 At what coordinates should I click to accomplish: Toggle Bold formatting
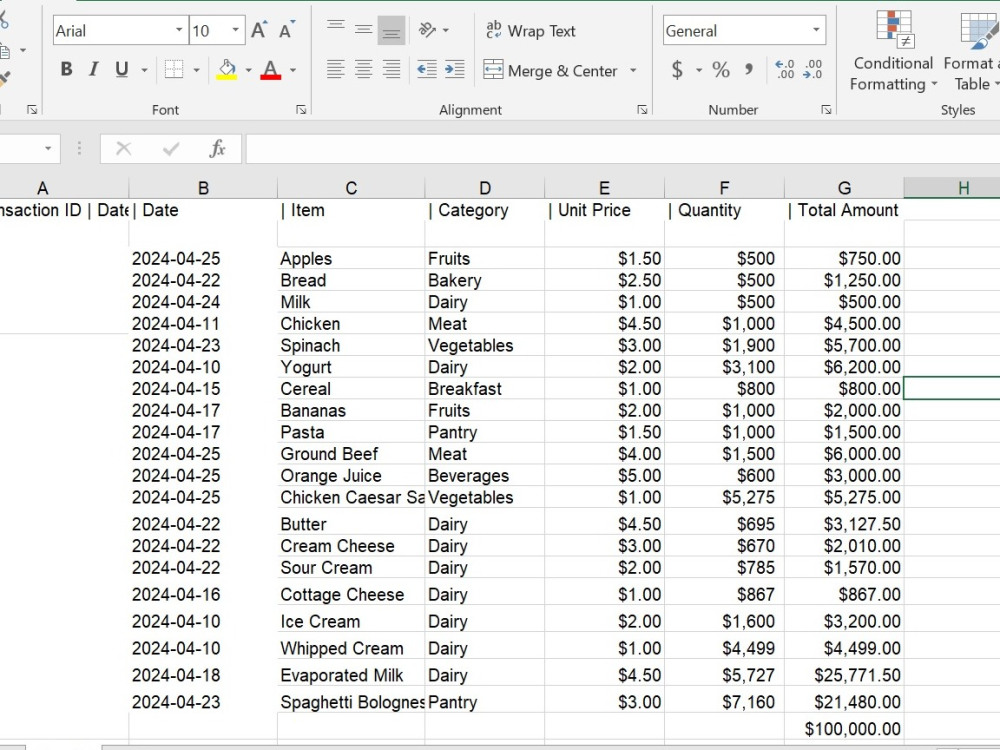click(x=66, y=69)
